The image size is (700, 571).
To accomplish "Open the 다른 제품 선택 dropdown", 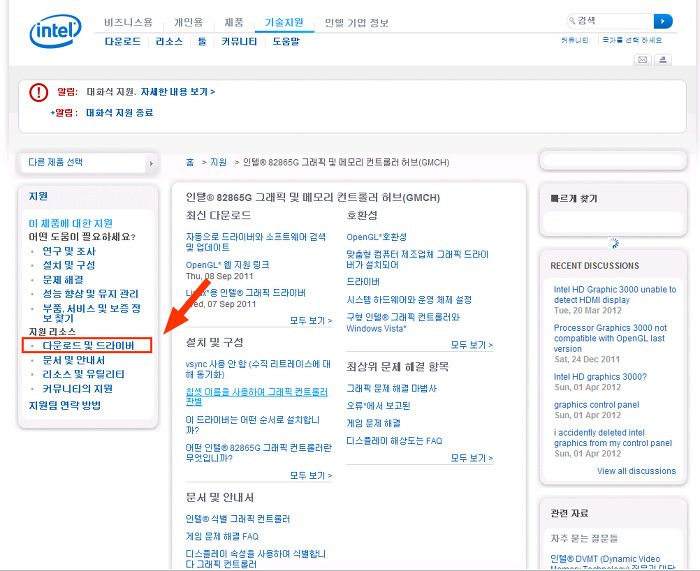I will pos(88,163).
